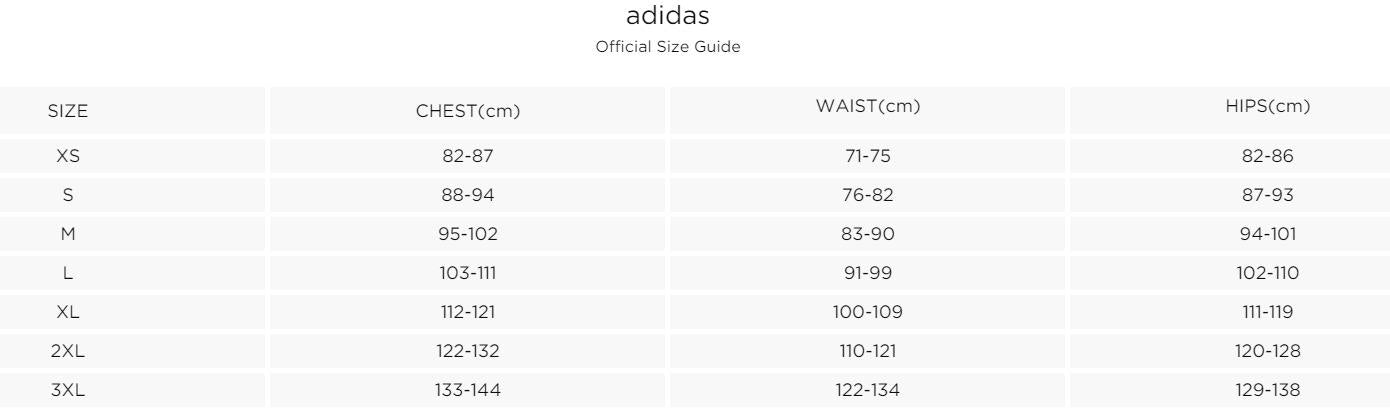Click the WAIST(cm) column header

tap(868, 107)
